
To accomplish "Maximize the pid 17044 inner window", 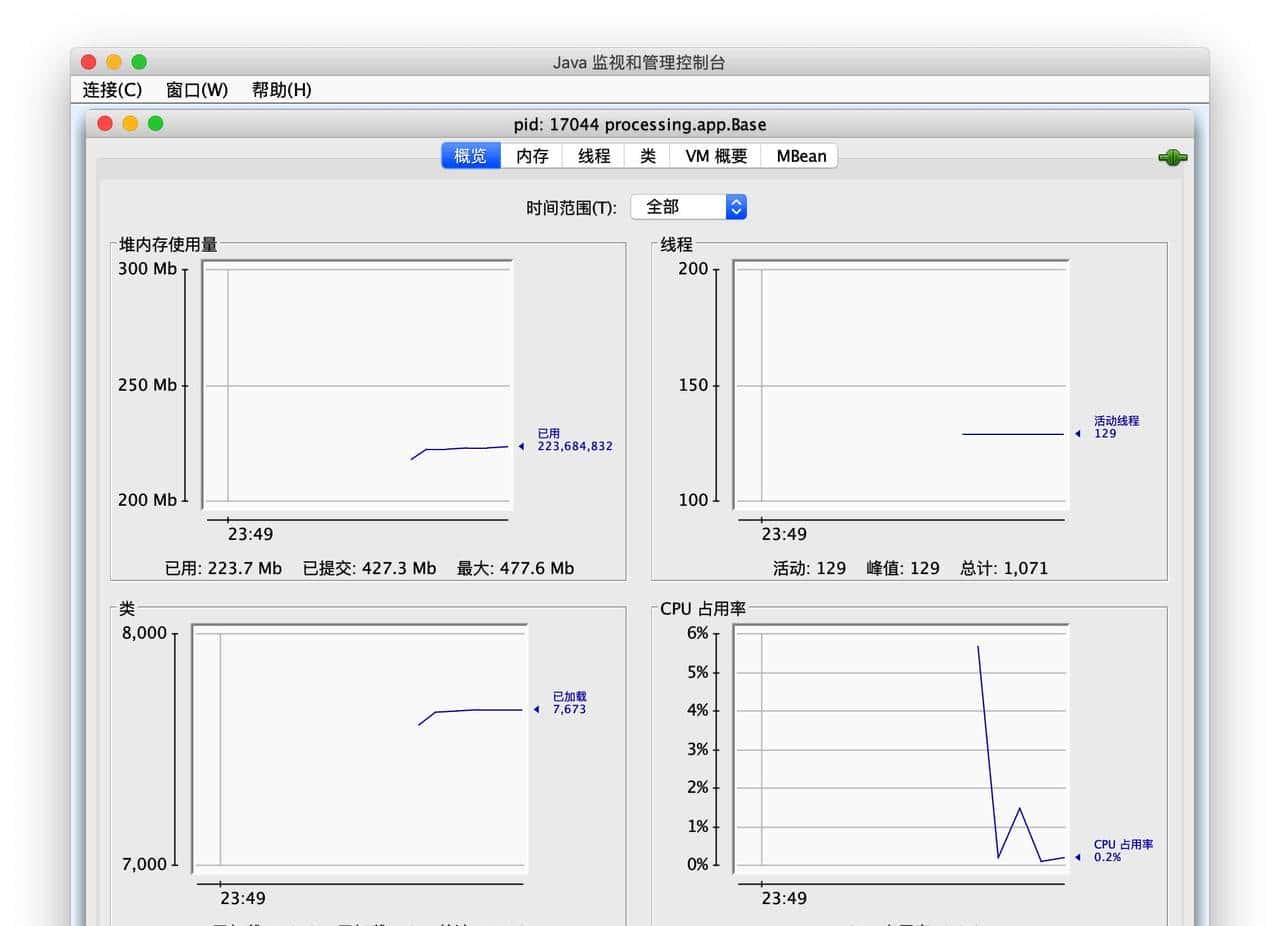I will [x=155, y=124].
